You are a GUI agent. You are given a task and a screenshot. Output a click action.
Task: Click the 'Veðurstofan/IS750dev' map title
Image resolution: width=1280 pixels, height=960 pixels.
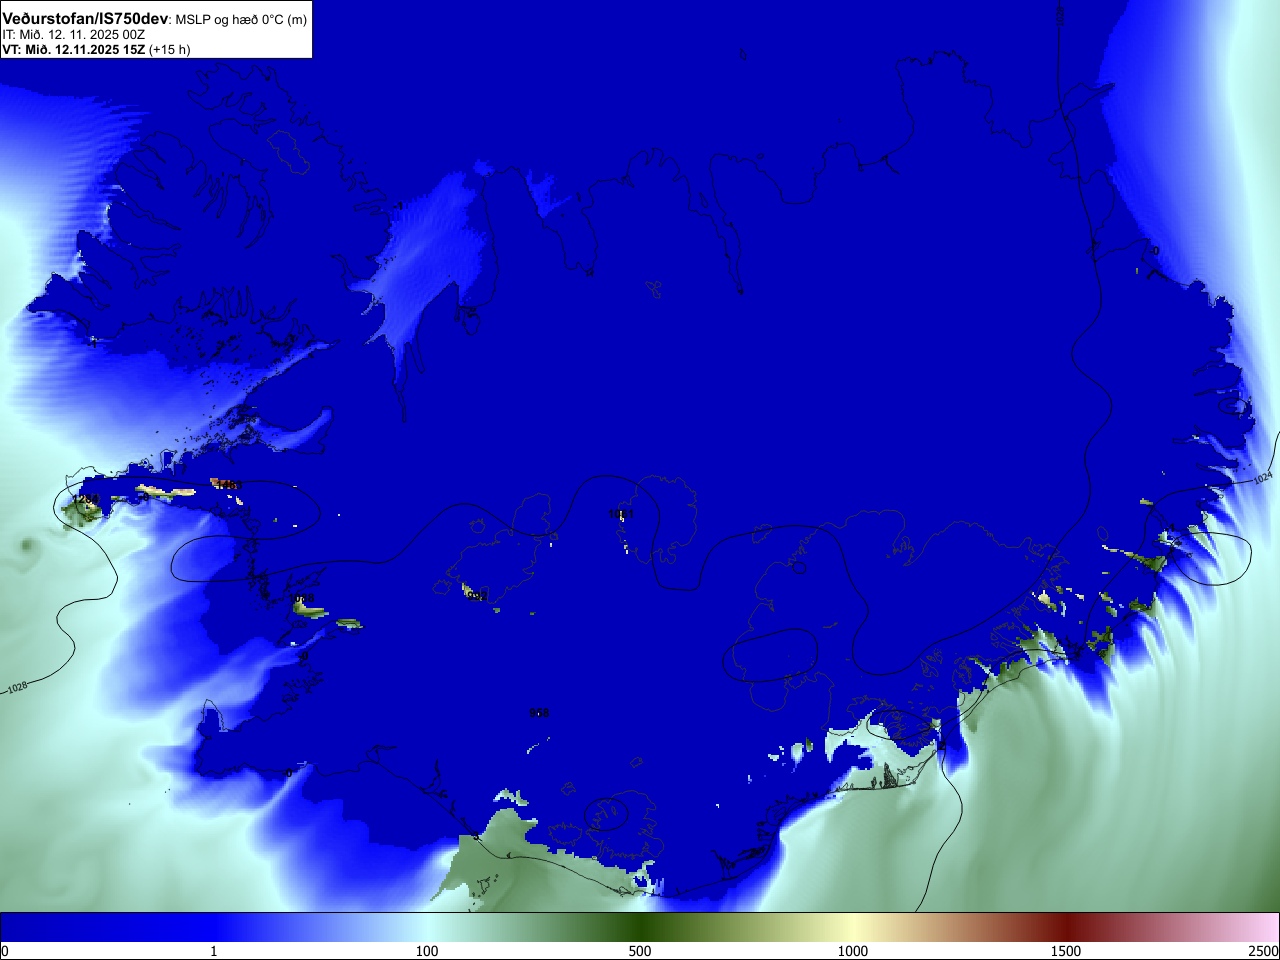[85, 19]
